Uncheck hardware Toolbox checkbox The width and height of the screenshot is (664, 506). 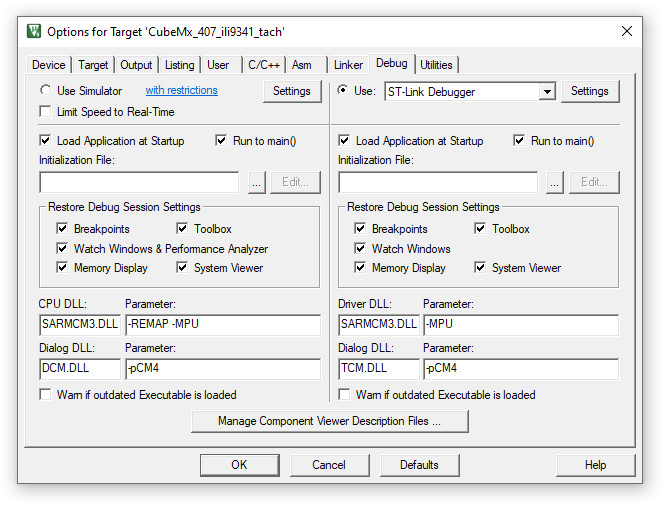480,229
